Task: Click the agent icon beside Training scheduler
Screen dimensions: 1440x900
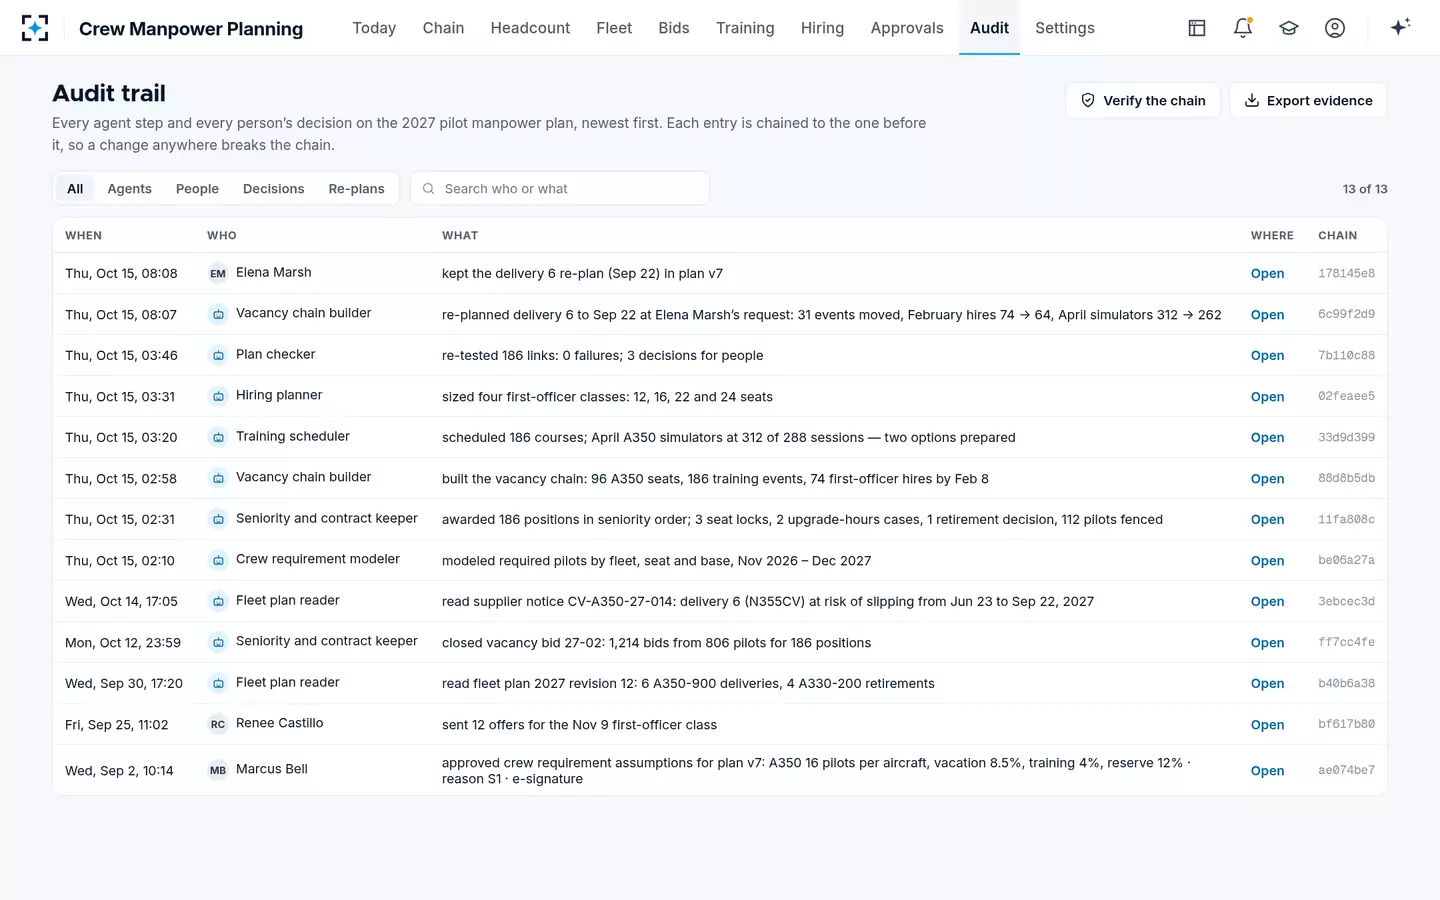Action: coord(218,437)
